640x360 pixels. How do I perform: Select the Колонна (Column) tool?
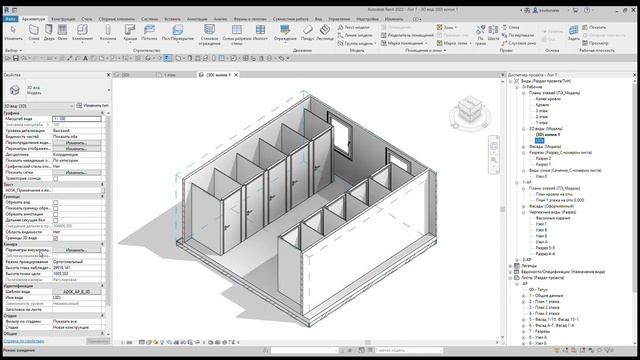pyautogui.click(x=108, y=32)
